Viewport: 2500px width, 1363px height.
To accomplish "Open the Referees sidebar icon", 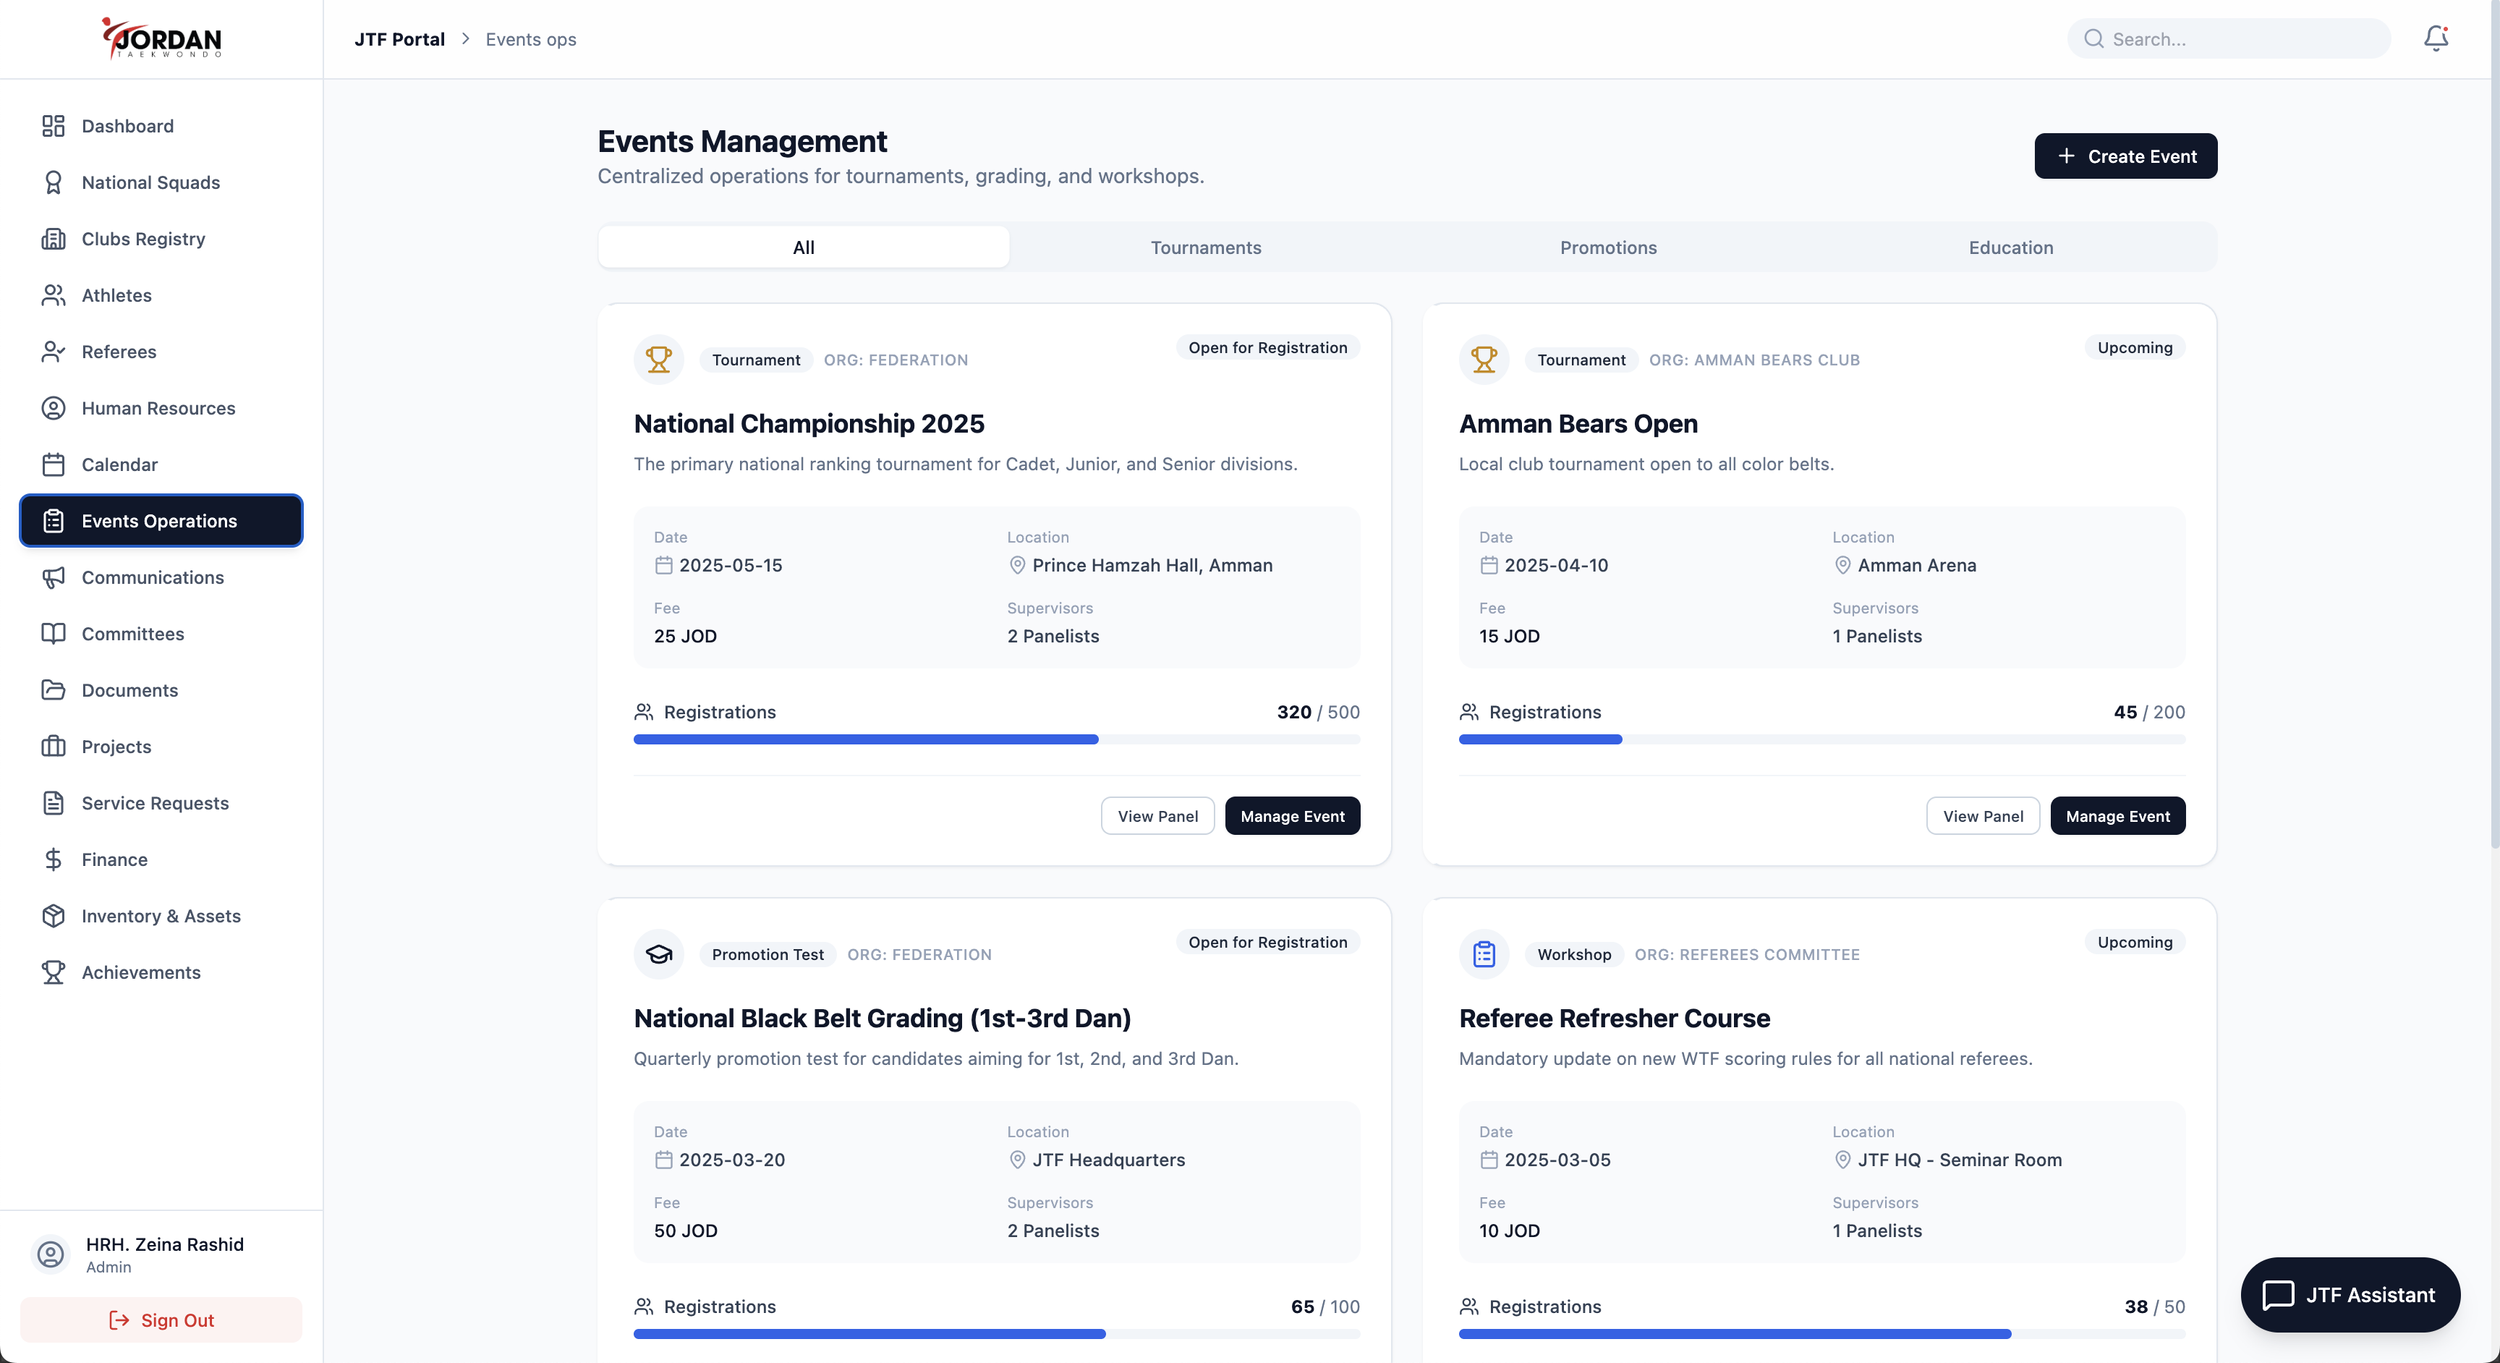I will pos(53,352).
